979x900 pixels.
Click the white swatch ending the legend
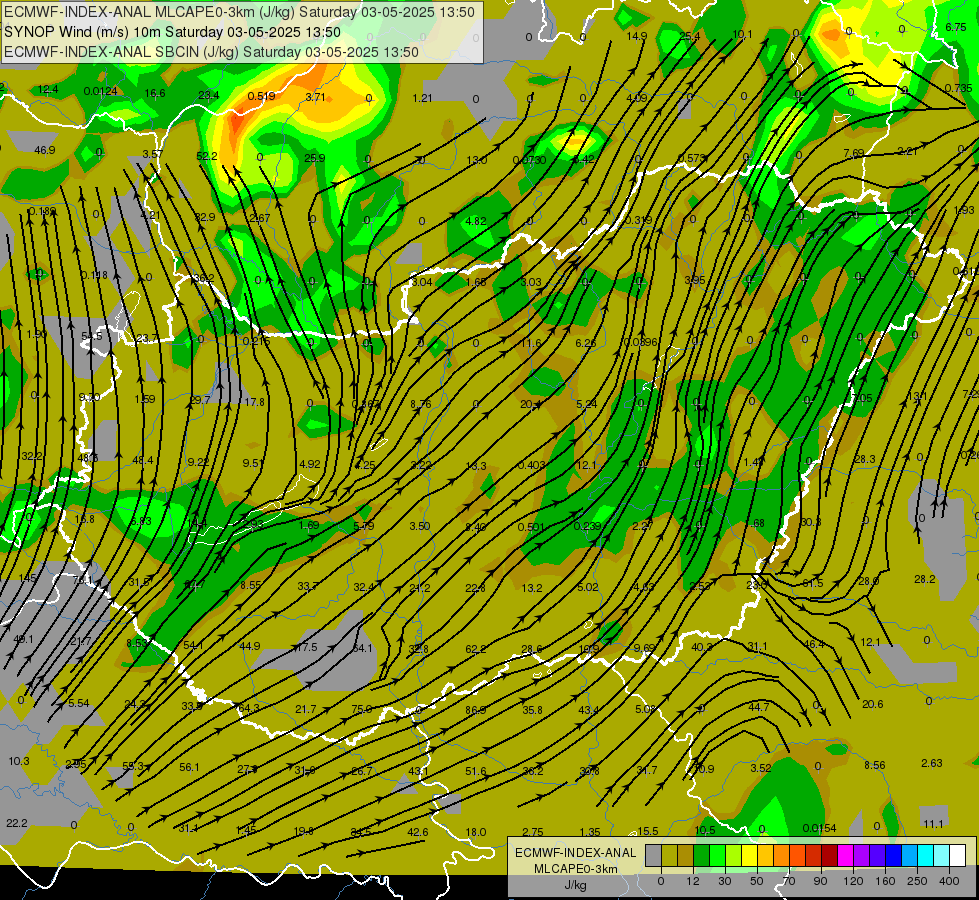(x=957, y=855)
